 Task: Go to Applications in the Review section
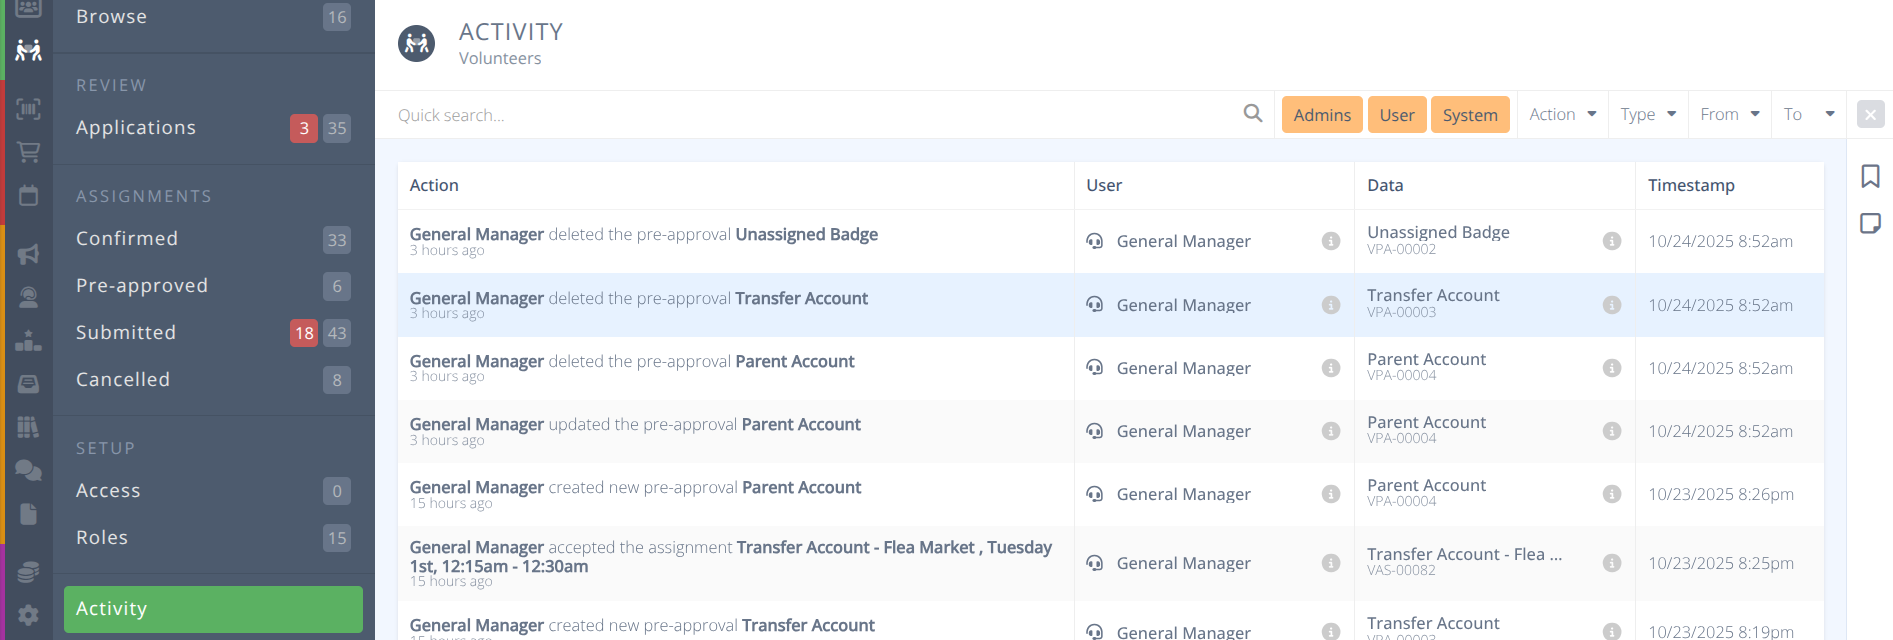pyautogui.click(x=136, y=128)
